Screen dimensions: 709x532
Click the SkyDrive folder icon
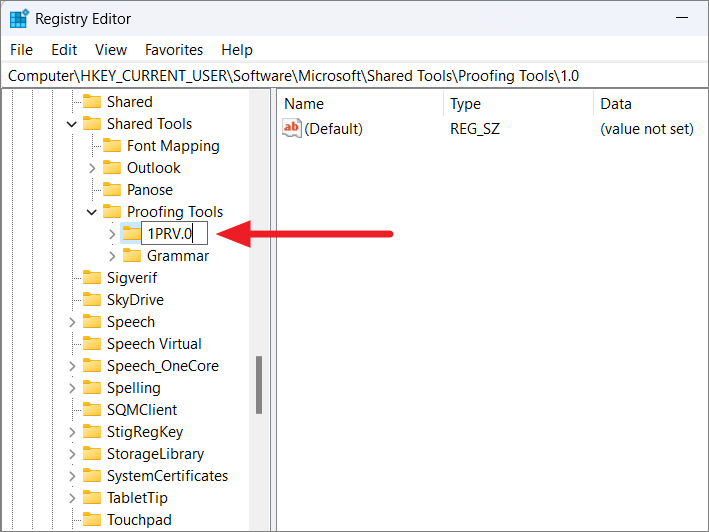[92, 300]
